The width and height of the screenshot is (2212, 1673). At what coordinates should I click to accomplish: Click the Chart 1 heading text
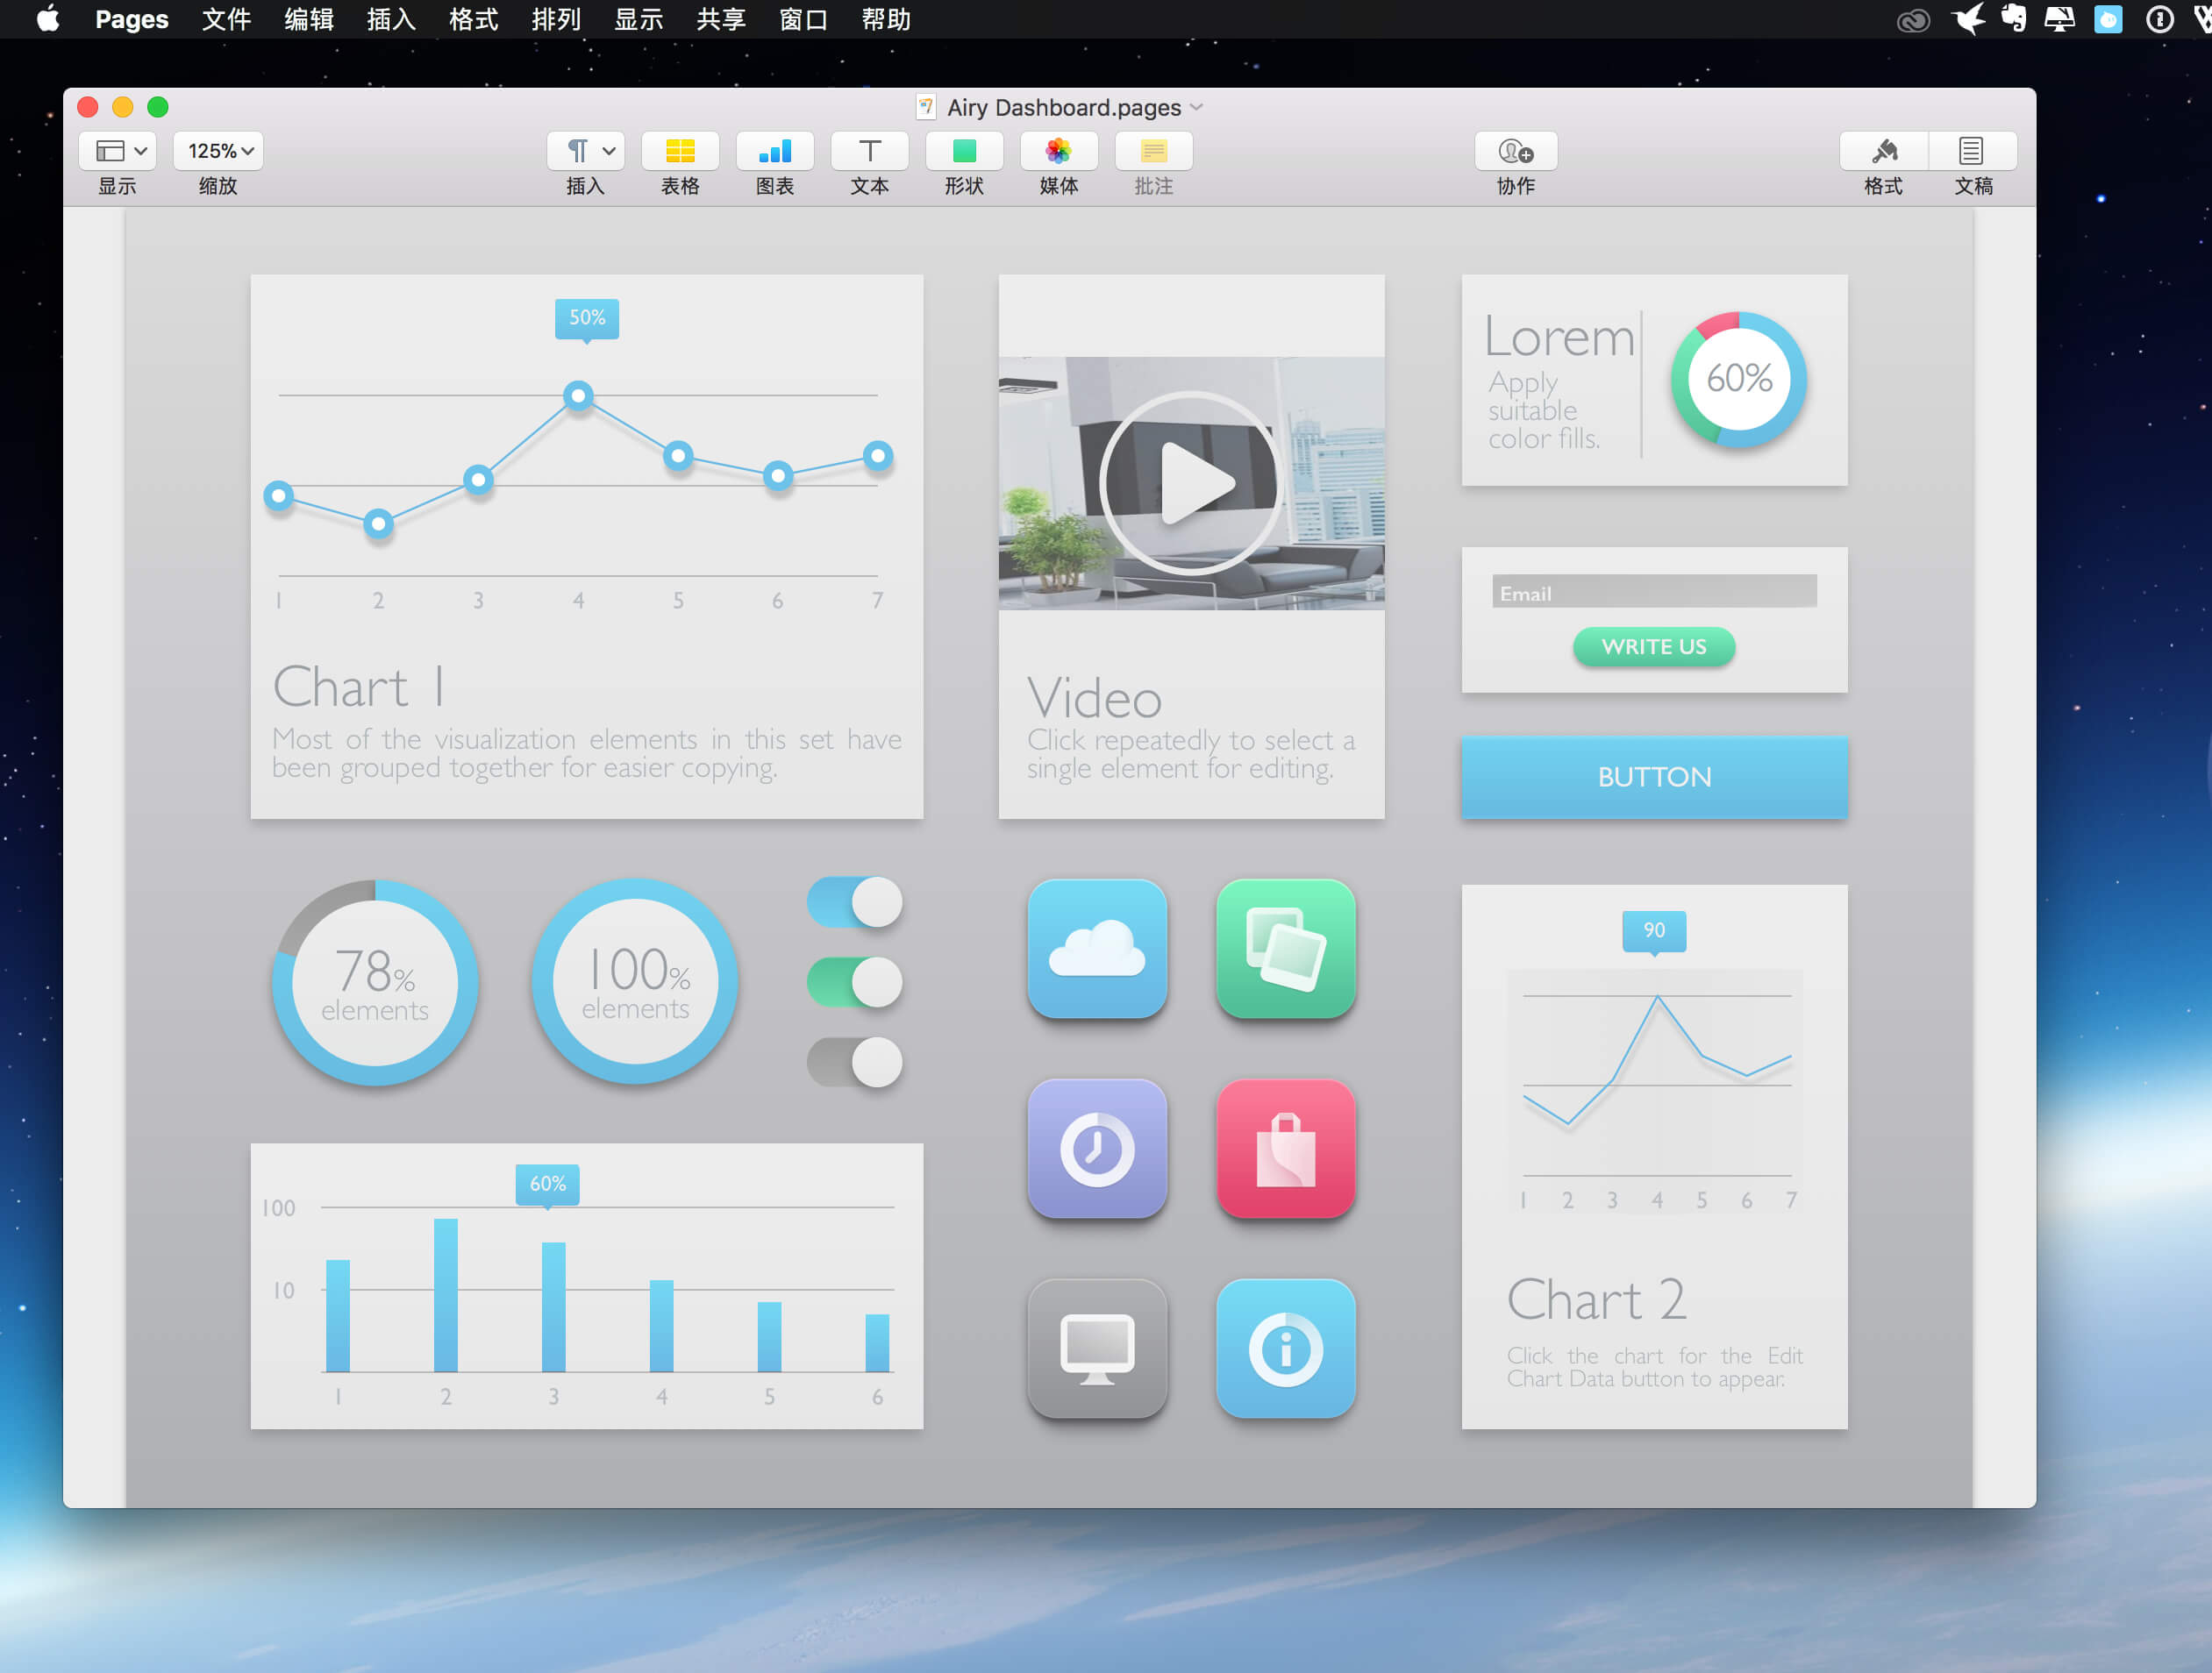[359, 688]
